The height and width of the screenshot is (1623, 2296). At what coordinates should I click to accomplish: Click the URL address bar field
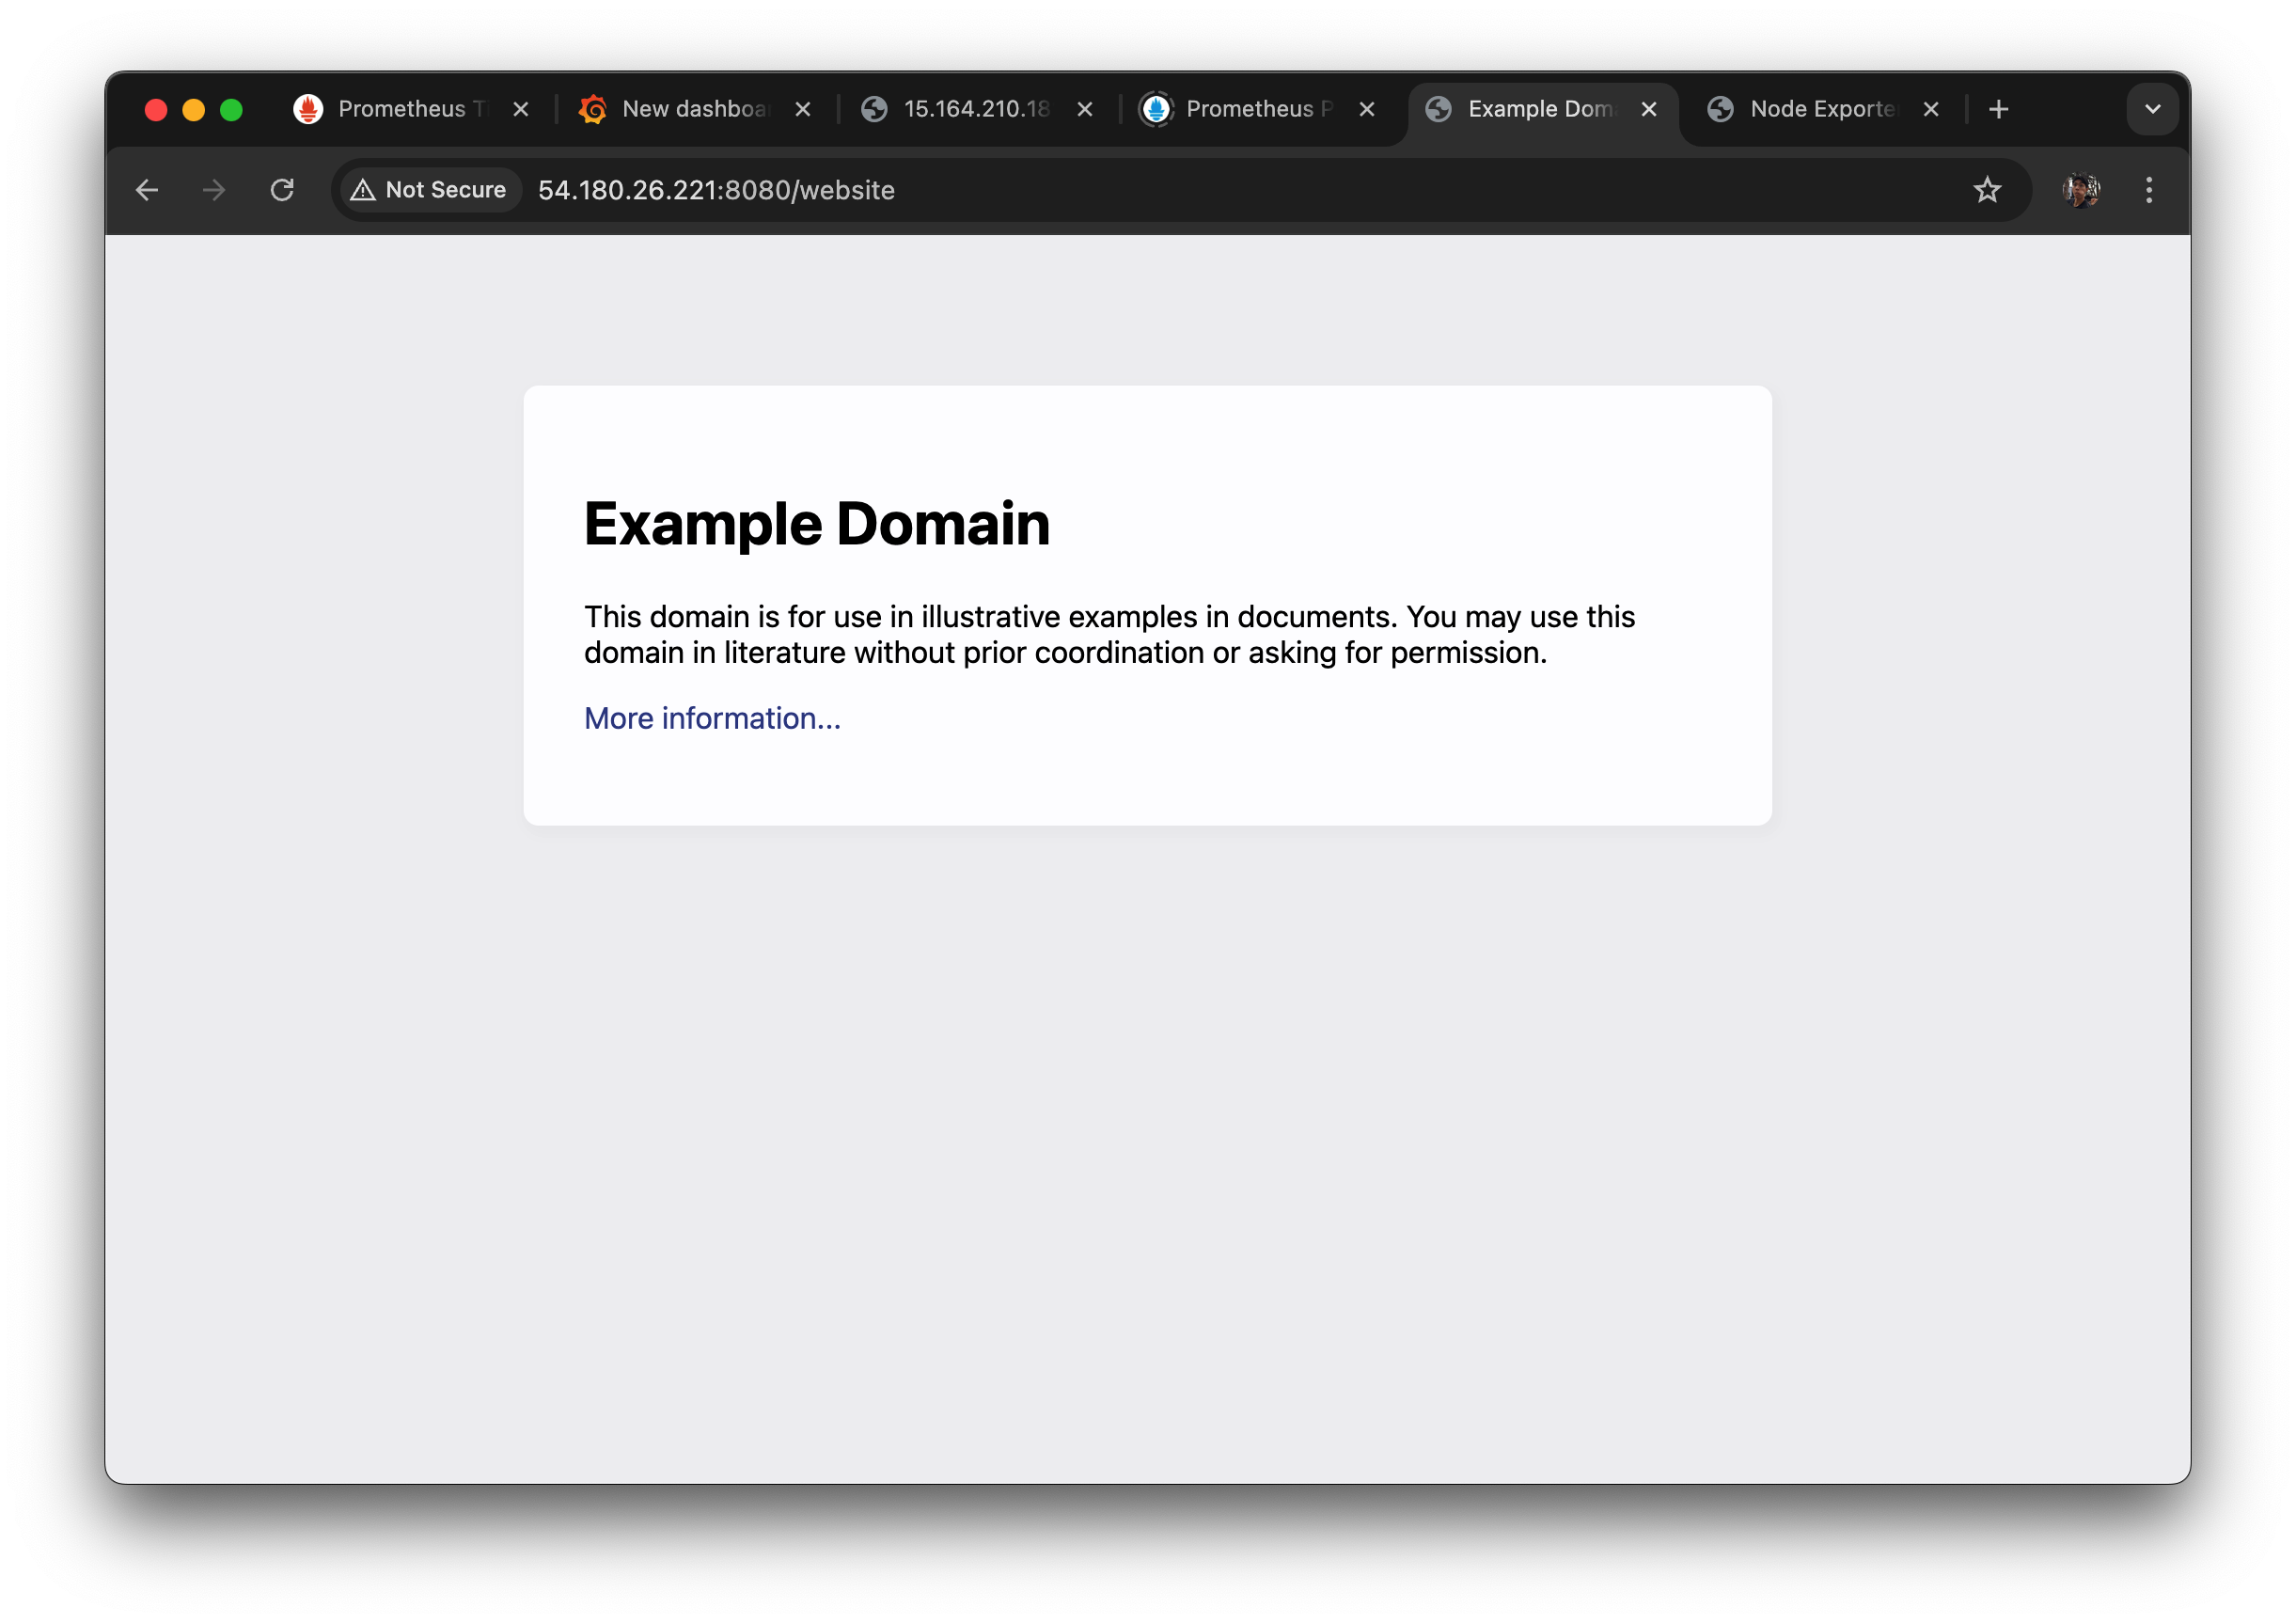point(1200,190)
